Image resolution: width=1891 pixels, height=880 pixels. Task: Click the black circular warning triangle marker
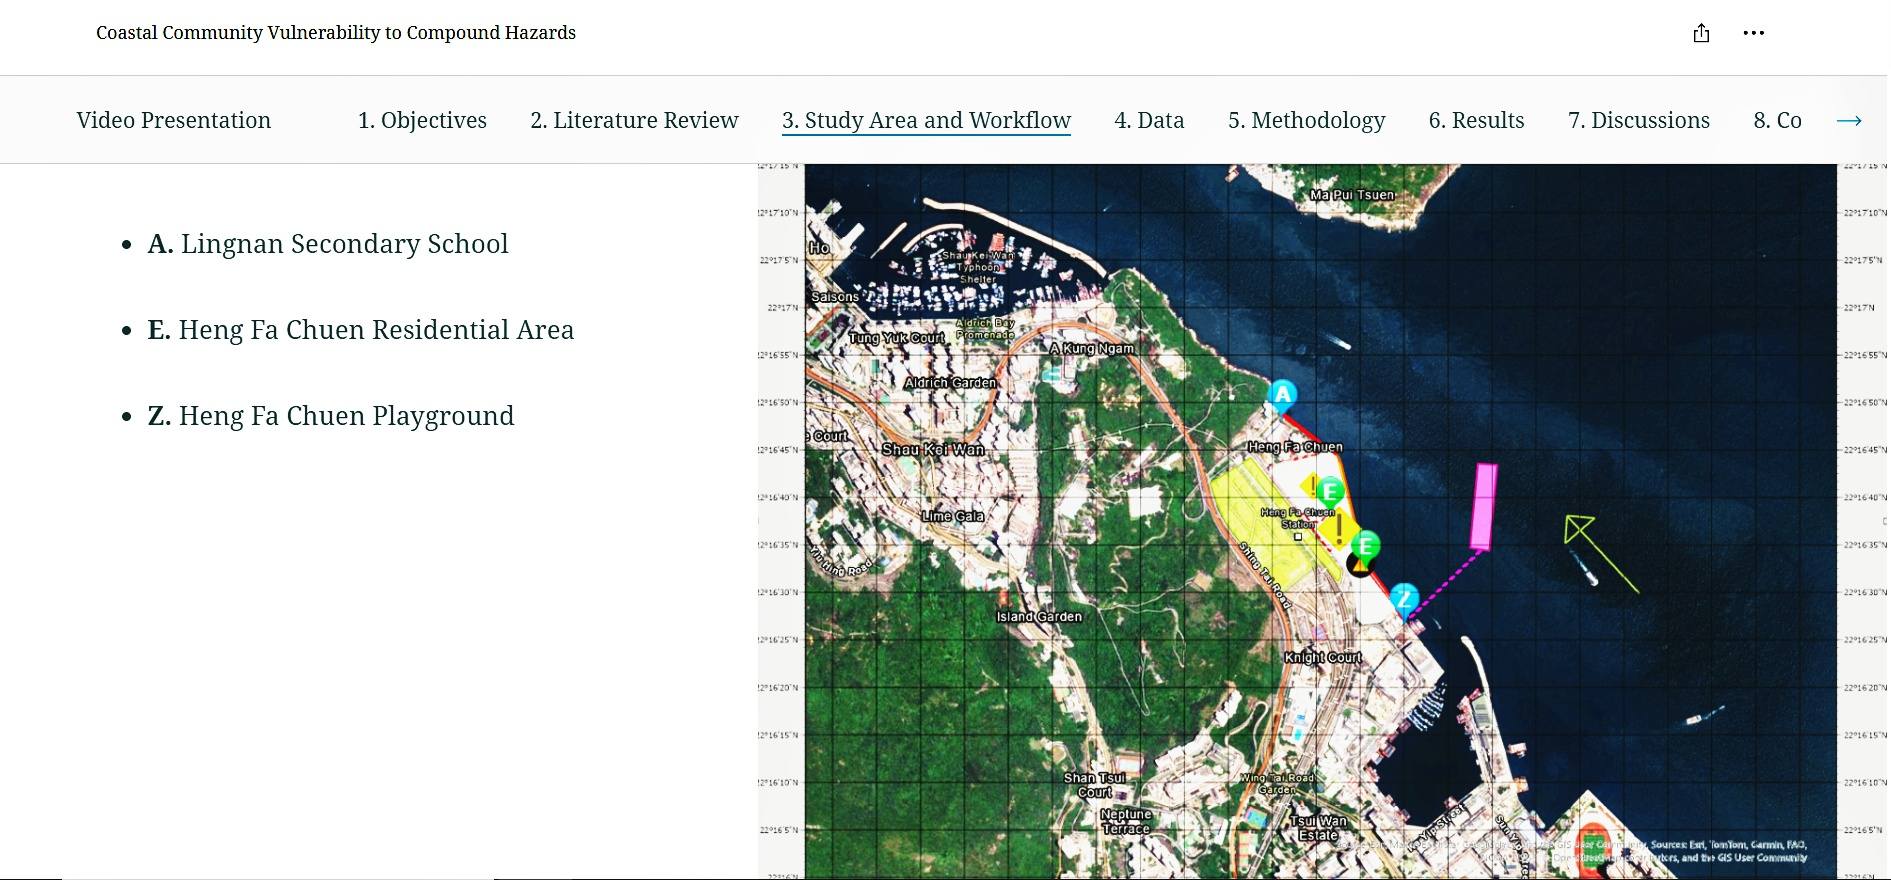[x=1358, y=566]
